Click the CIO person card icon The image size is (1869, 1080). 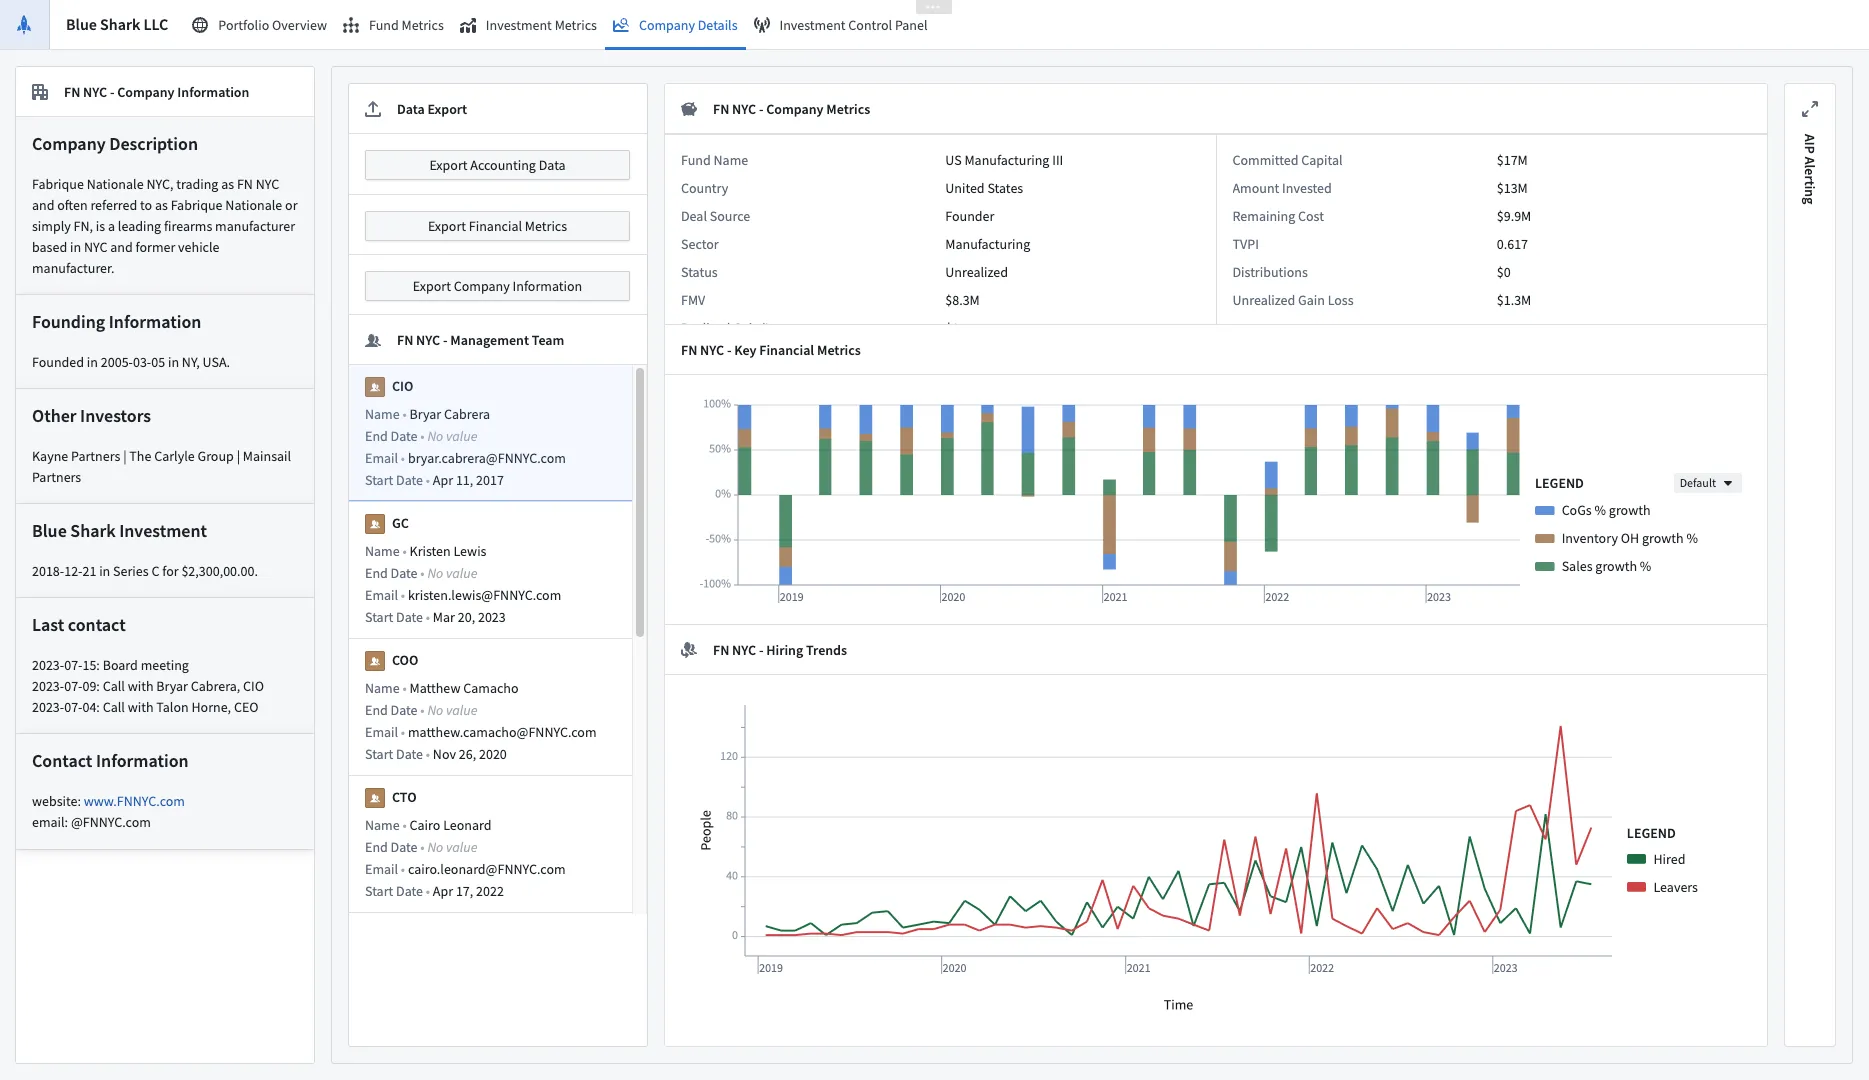coord(375,386)
